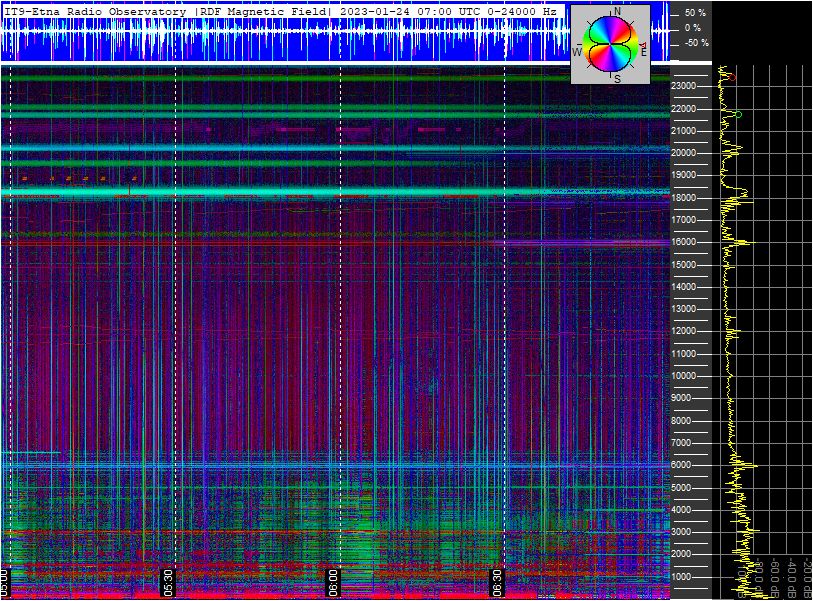Image resolution: width=813 pixels, height=601 pixels.
Task: Click the S letter below the compass
Action: click(617, 78)
